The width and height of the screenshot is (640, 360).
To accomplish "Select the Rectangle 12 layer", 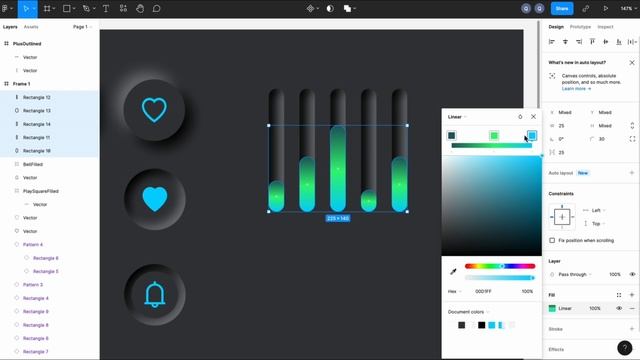I will pos(37,97).
